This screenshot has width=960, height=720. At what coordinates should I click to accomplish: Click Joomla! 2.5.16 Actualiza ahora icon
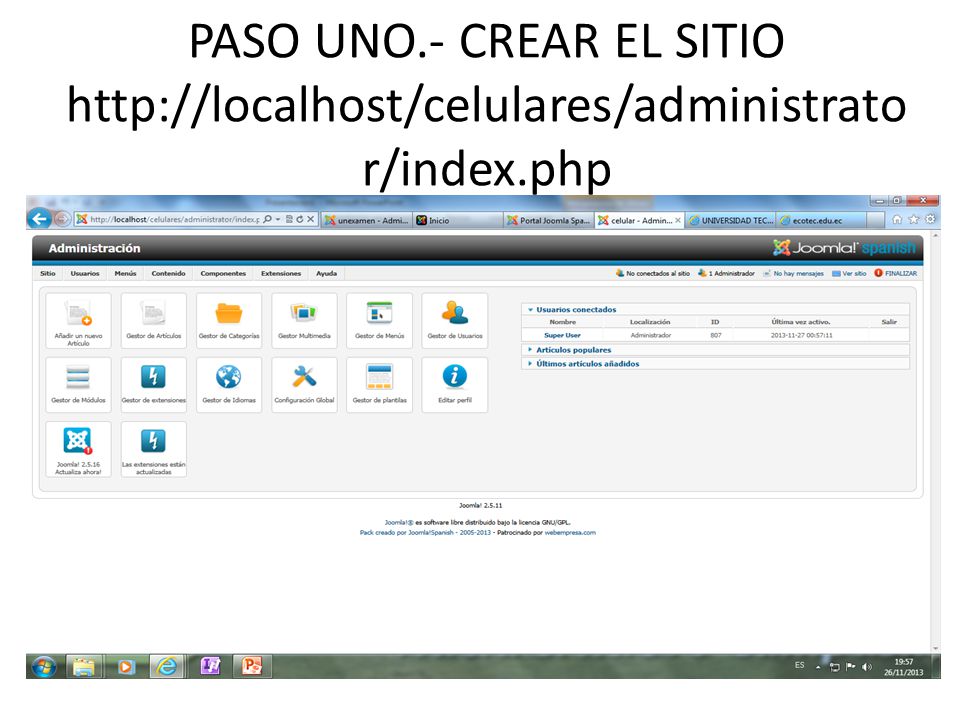78,449
